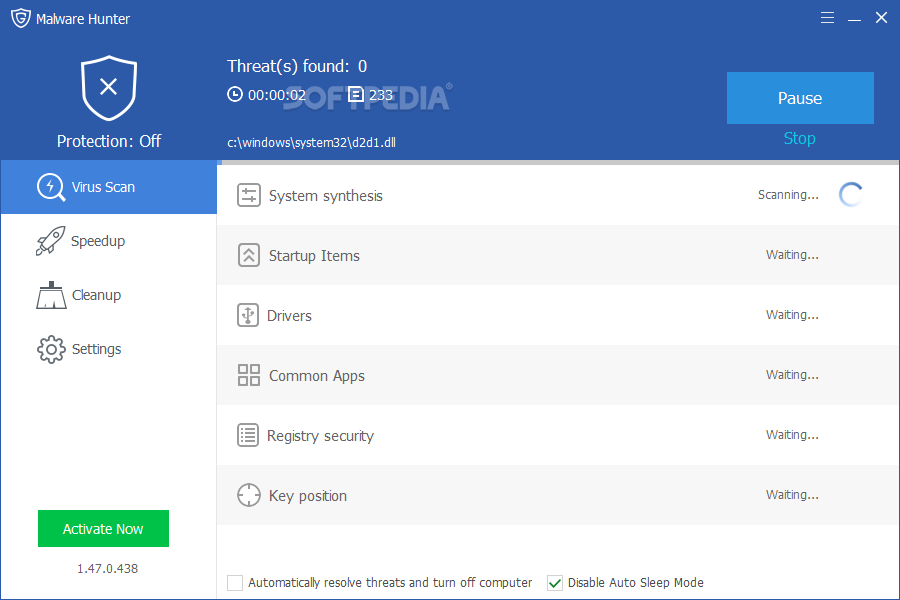
Task: Open the Settings section
Action: [109, 349]
